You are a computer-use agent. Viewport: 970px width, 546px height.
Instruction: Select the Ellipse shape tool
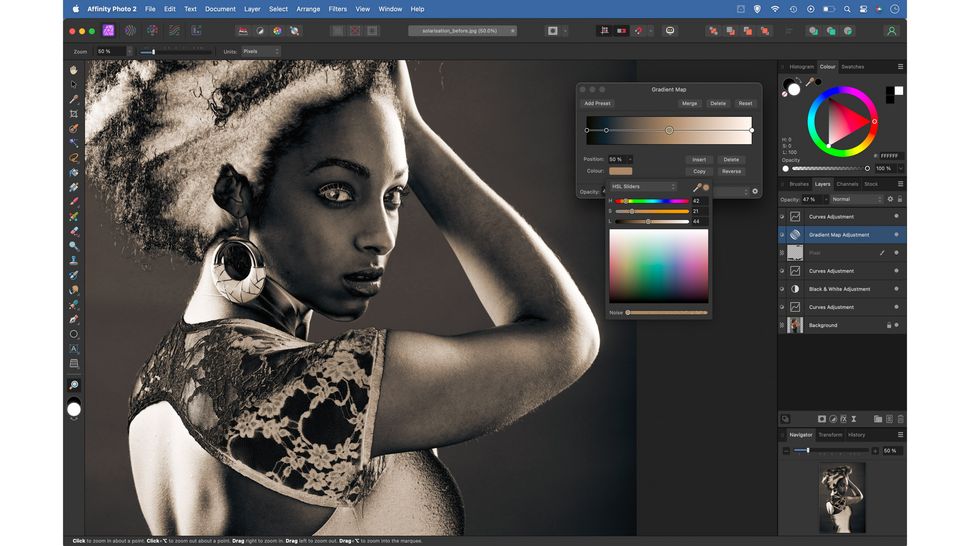pos(74,334)
